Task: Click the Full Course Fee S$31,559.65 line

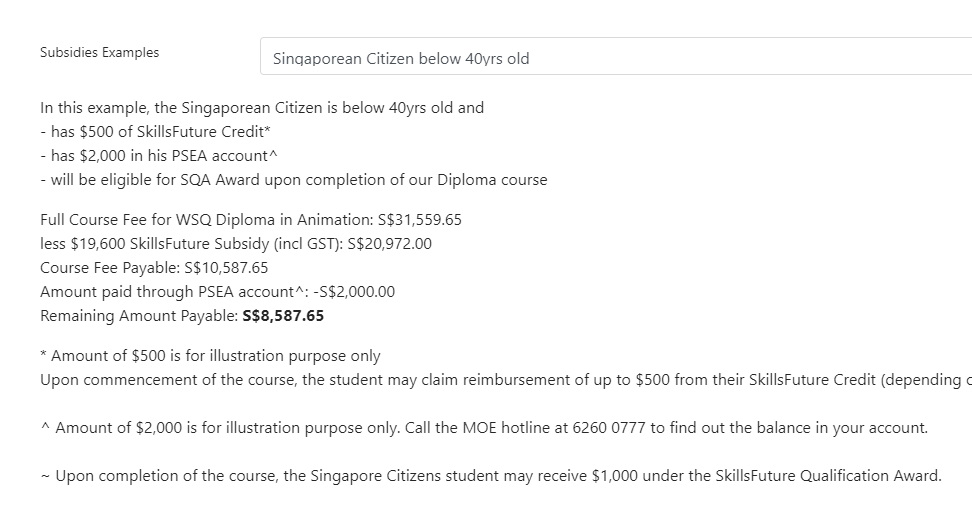Action: [251, 220]
